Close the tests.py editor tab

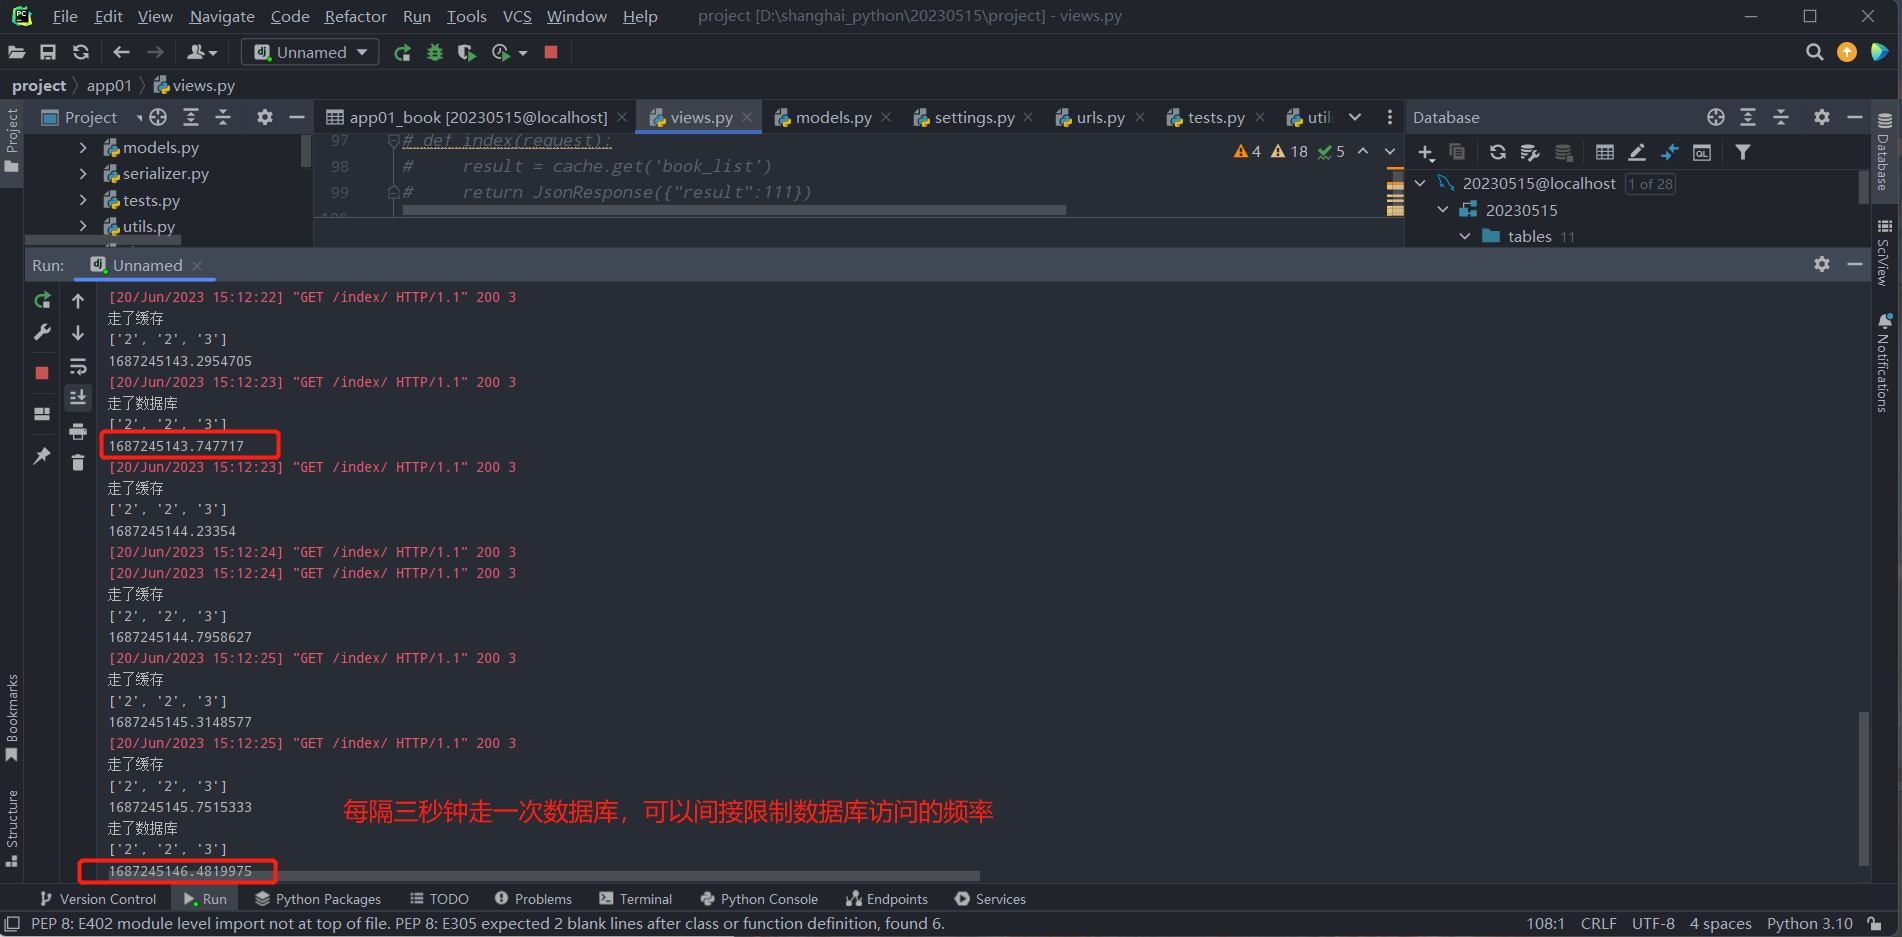(x=1260, y=117)
